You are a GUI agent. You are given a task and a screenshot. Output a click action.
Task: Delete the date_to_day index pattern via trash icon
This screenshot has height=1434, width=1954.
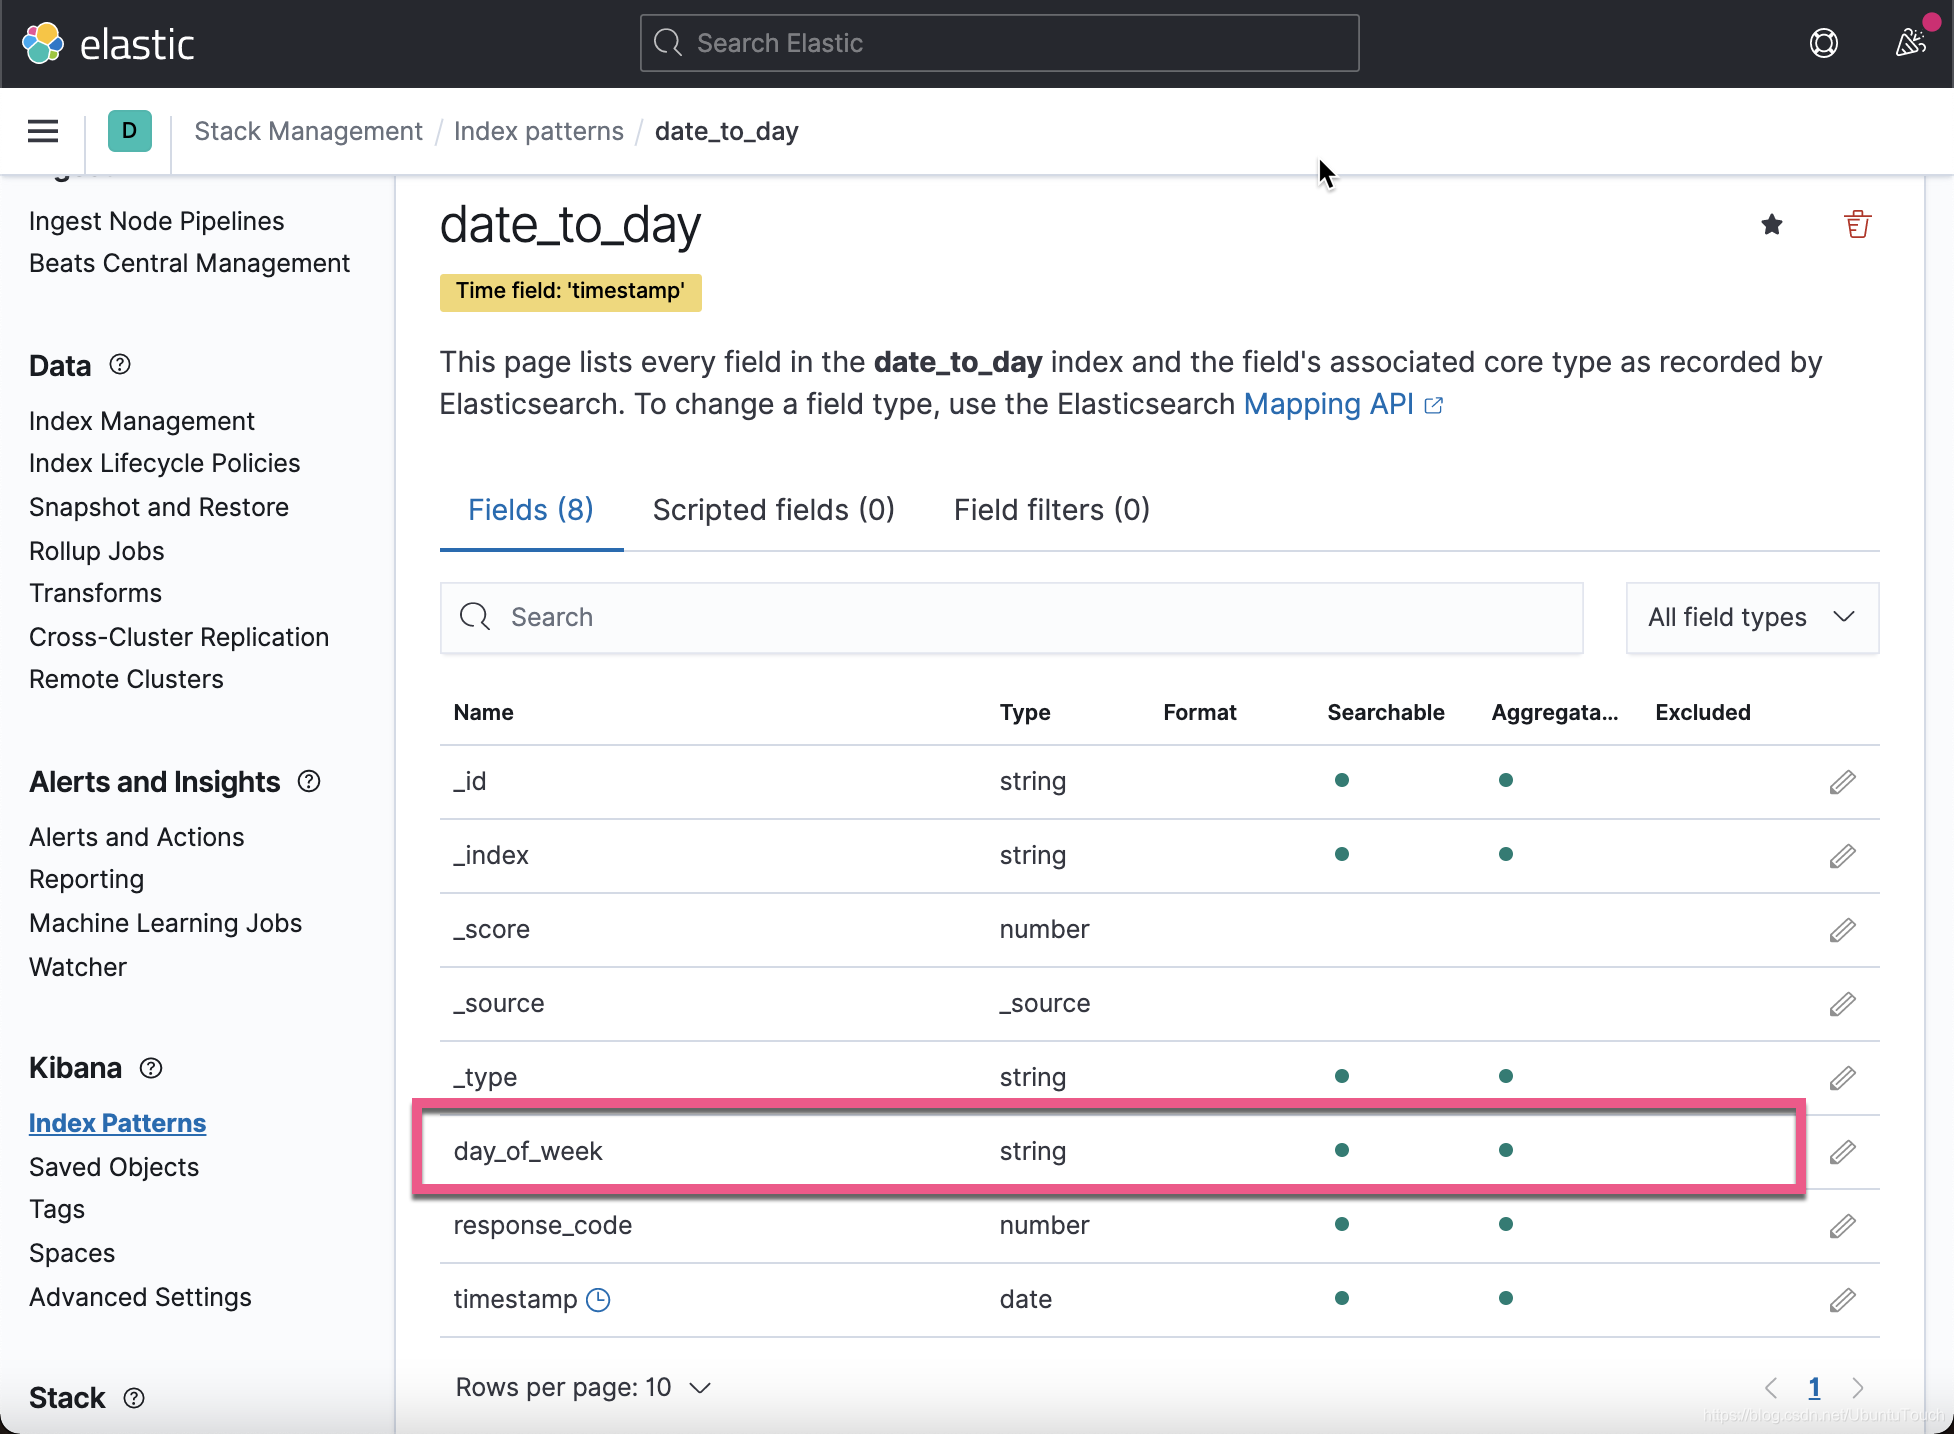click(x=1857, y=224)
